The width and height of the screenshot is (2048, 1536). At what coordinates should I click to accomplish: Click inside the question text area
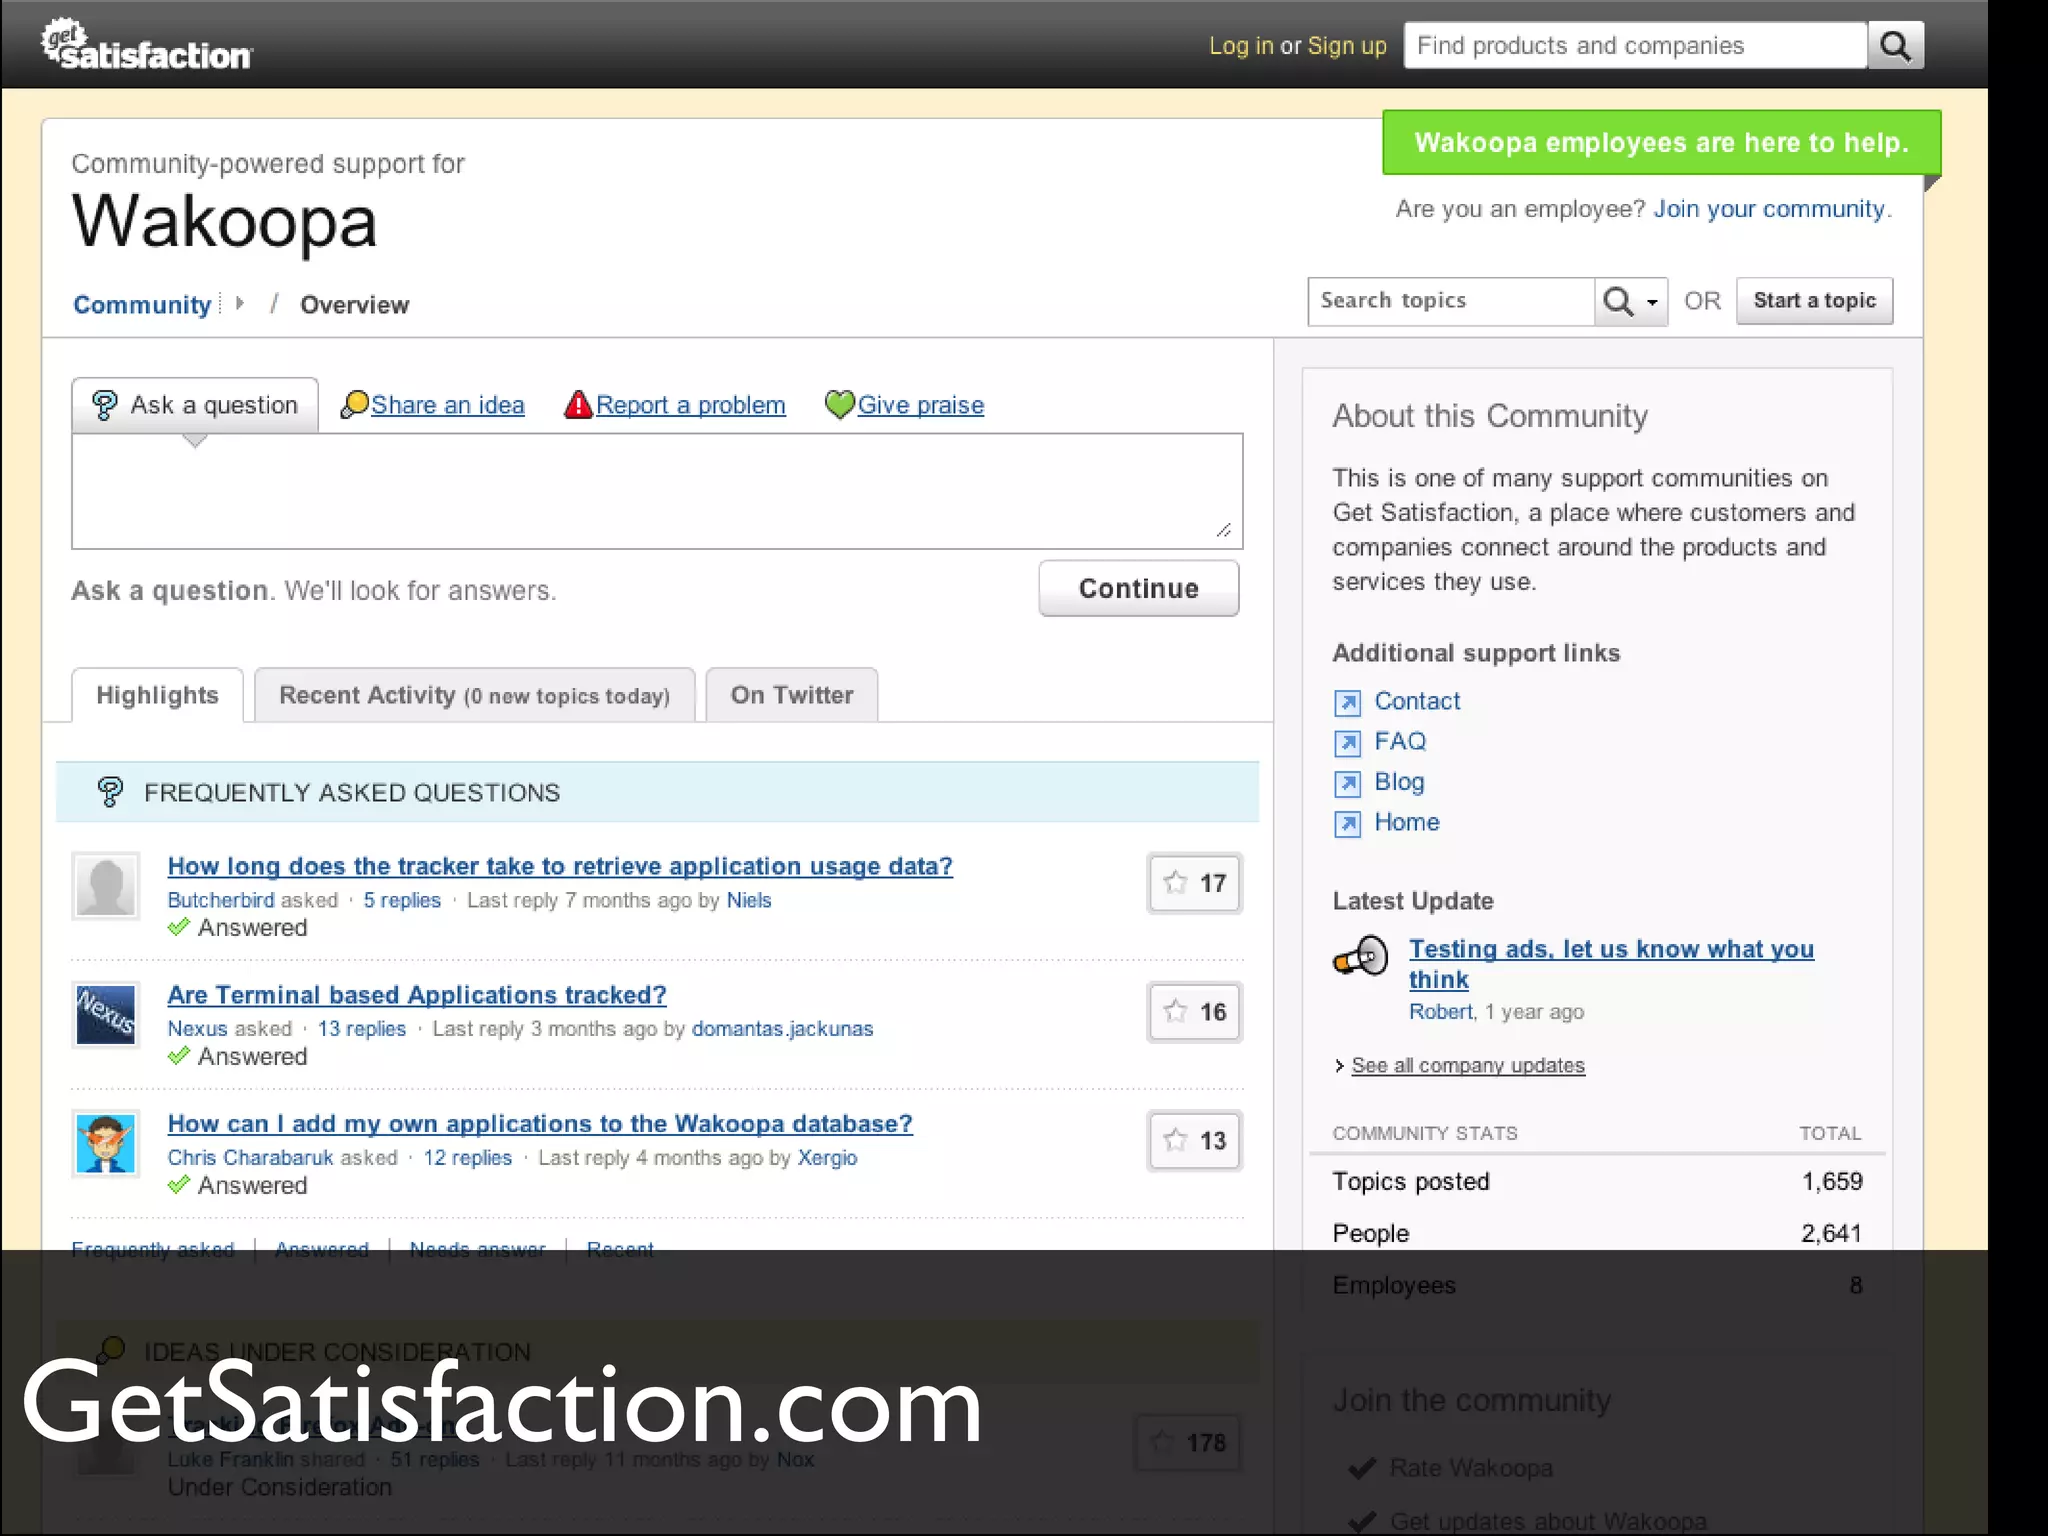coord(657,491)
